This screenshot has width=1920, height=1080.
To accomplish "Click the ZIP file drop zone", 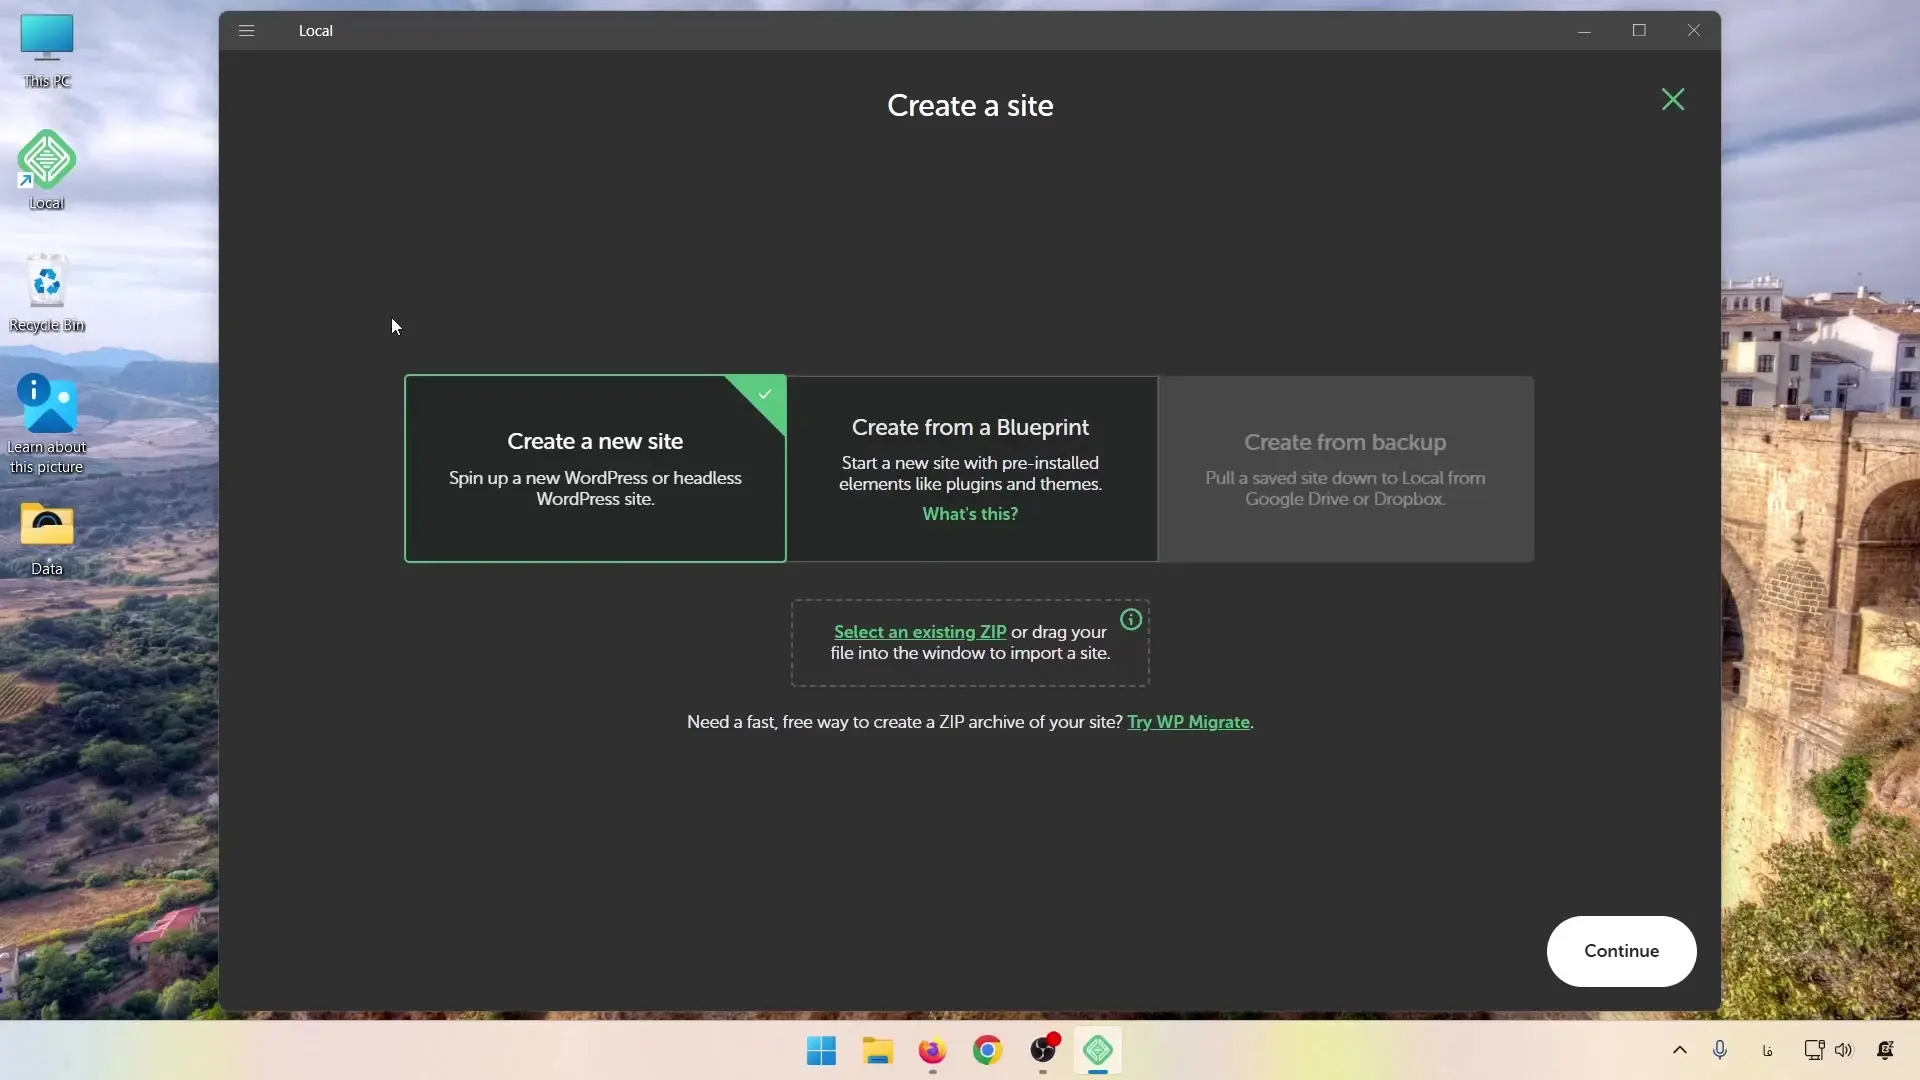I will click(970, 643).
